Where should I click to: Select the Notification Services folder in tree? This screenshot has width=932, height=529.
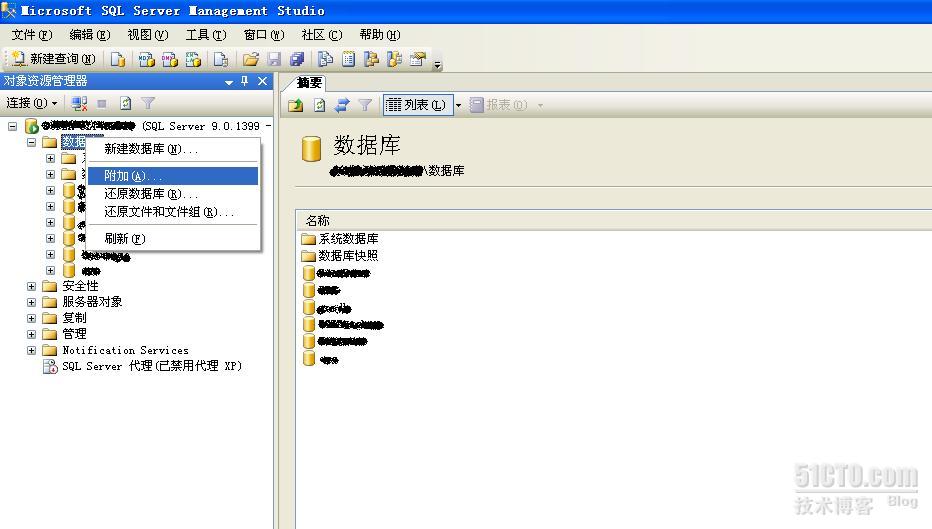[116, 351]
